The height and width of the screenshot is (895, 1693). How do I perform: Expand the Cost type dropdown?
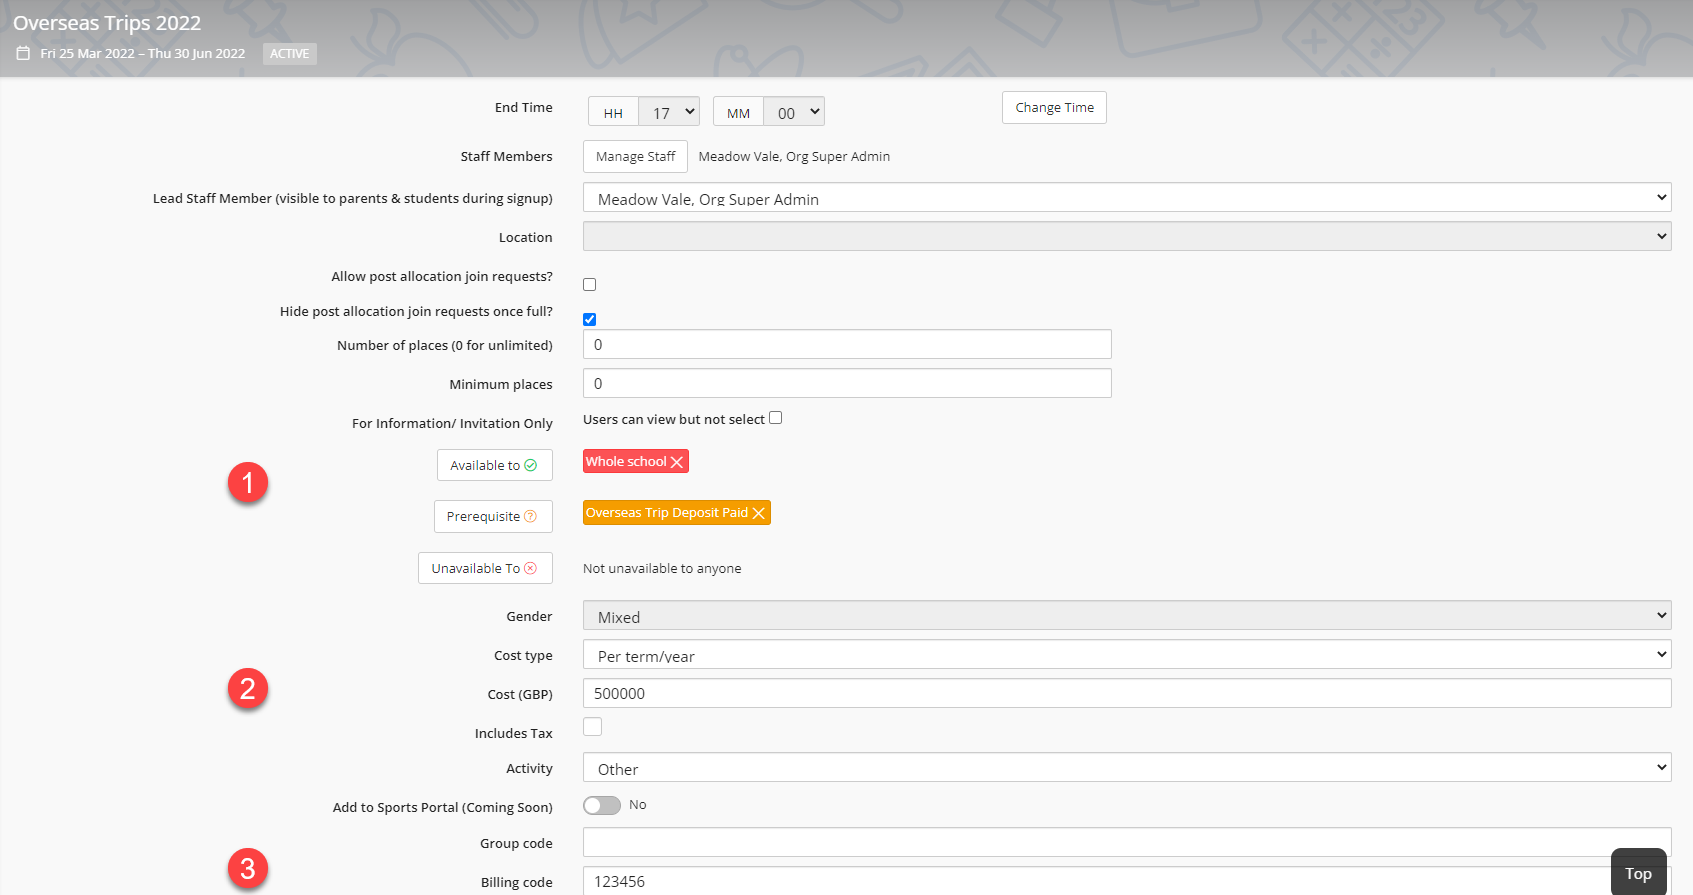[1127, 654]
